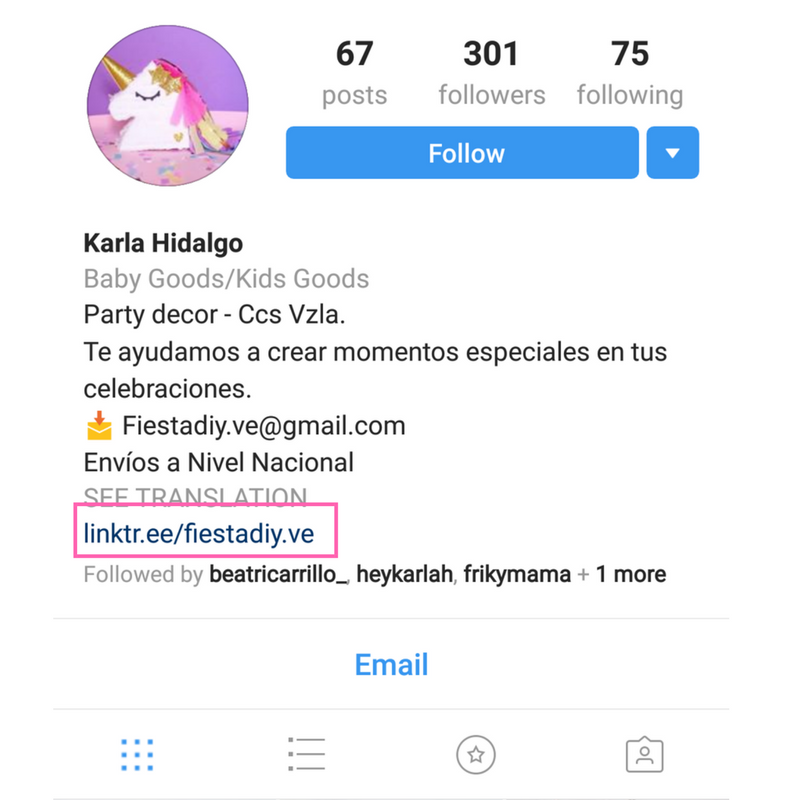View the 75 following list

point(630,74)
